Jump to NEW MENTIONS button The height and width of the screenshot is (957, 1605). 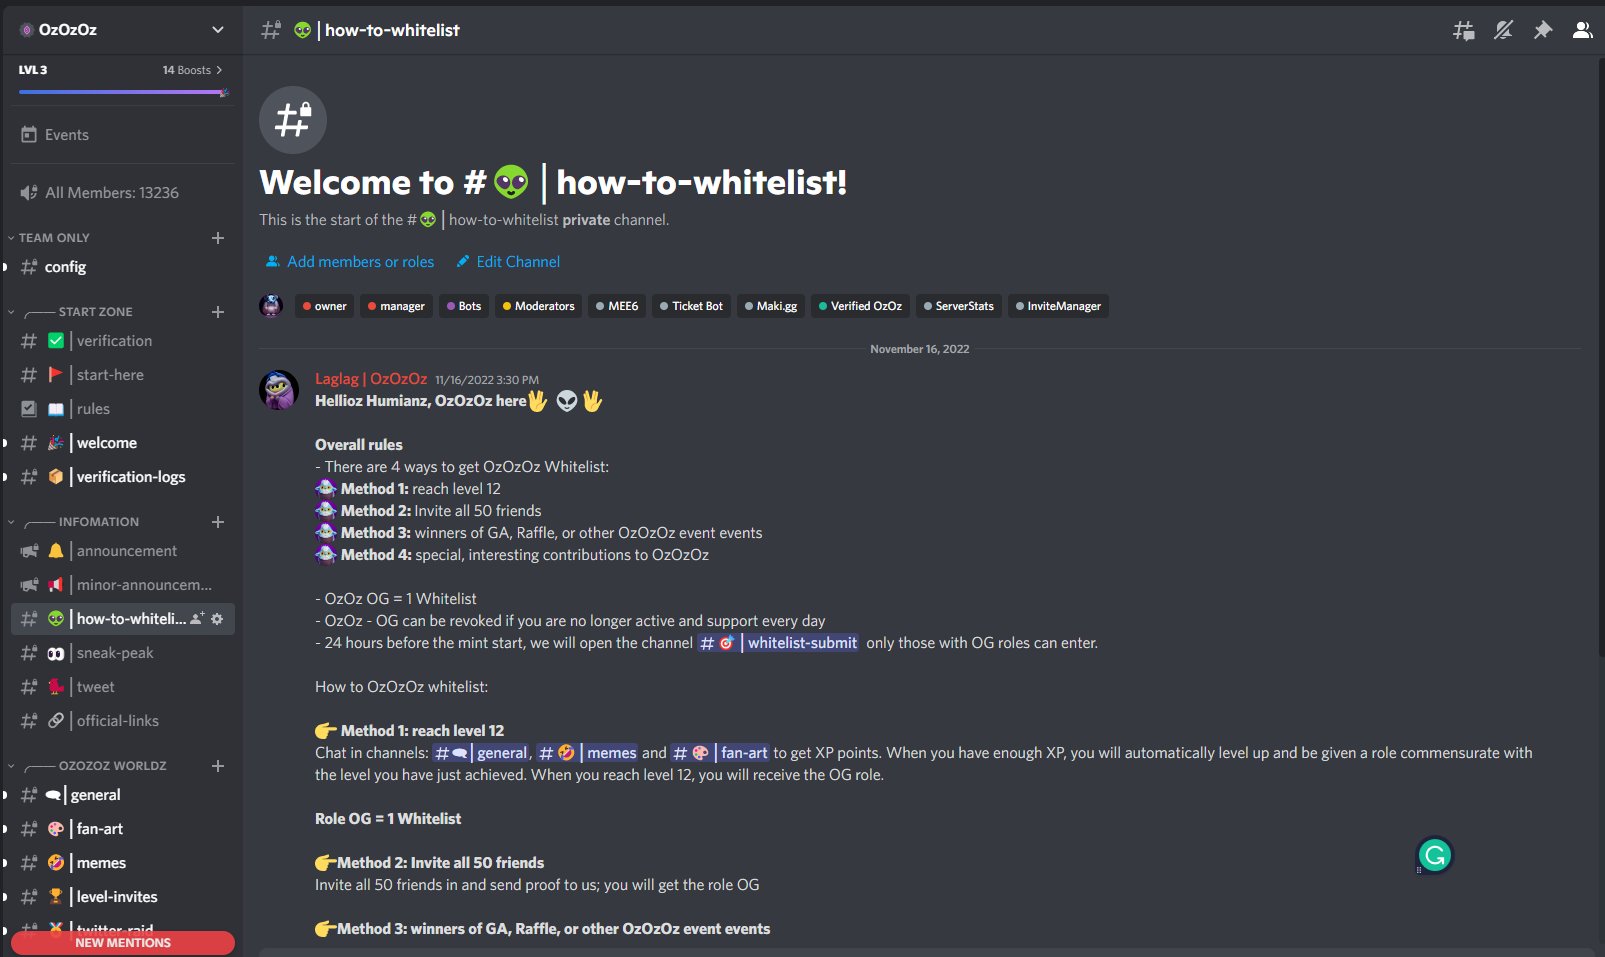(x=122, y=943)
